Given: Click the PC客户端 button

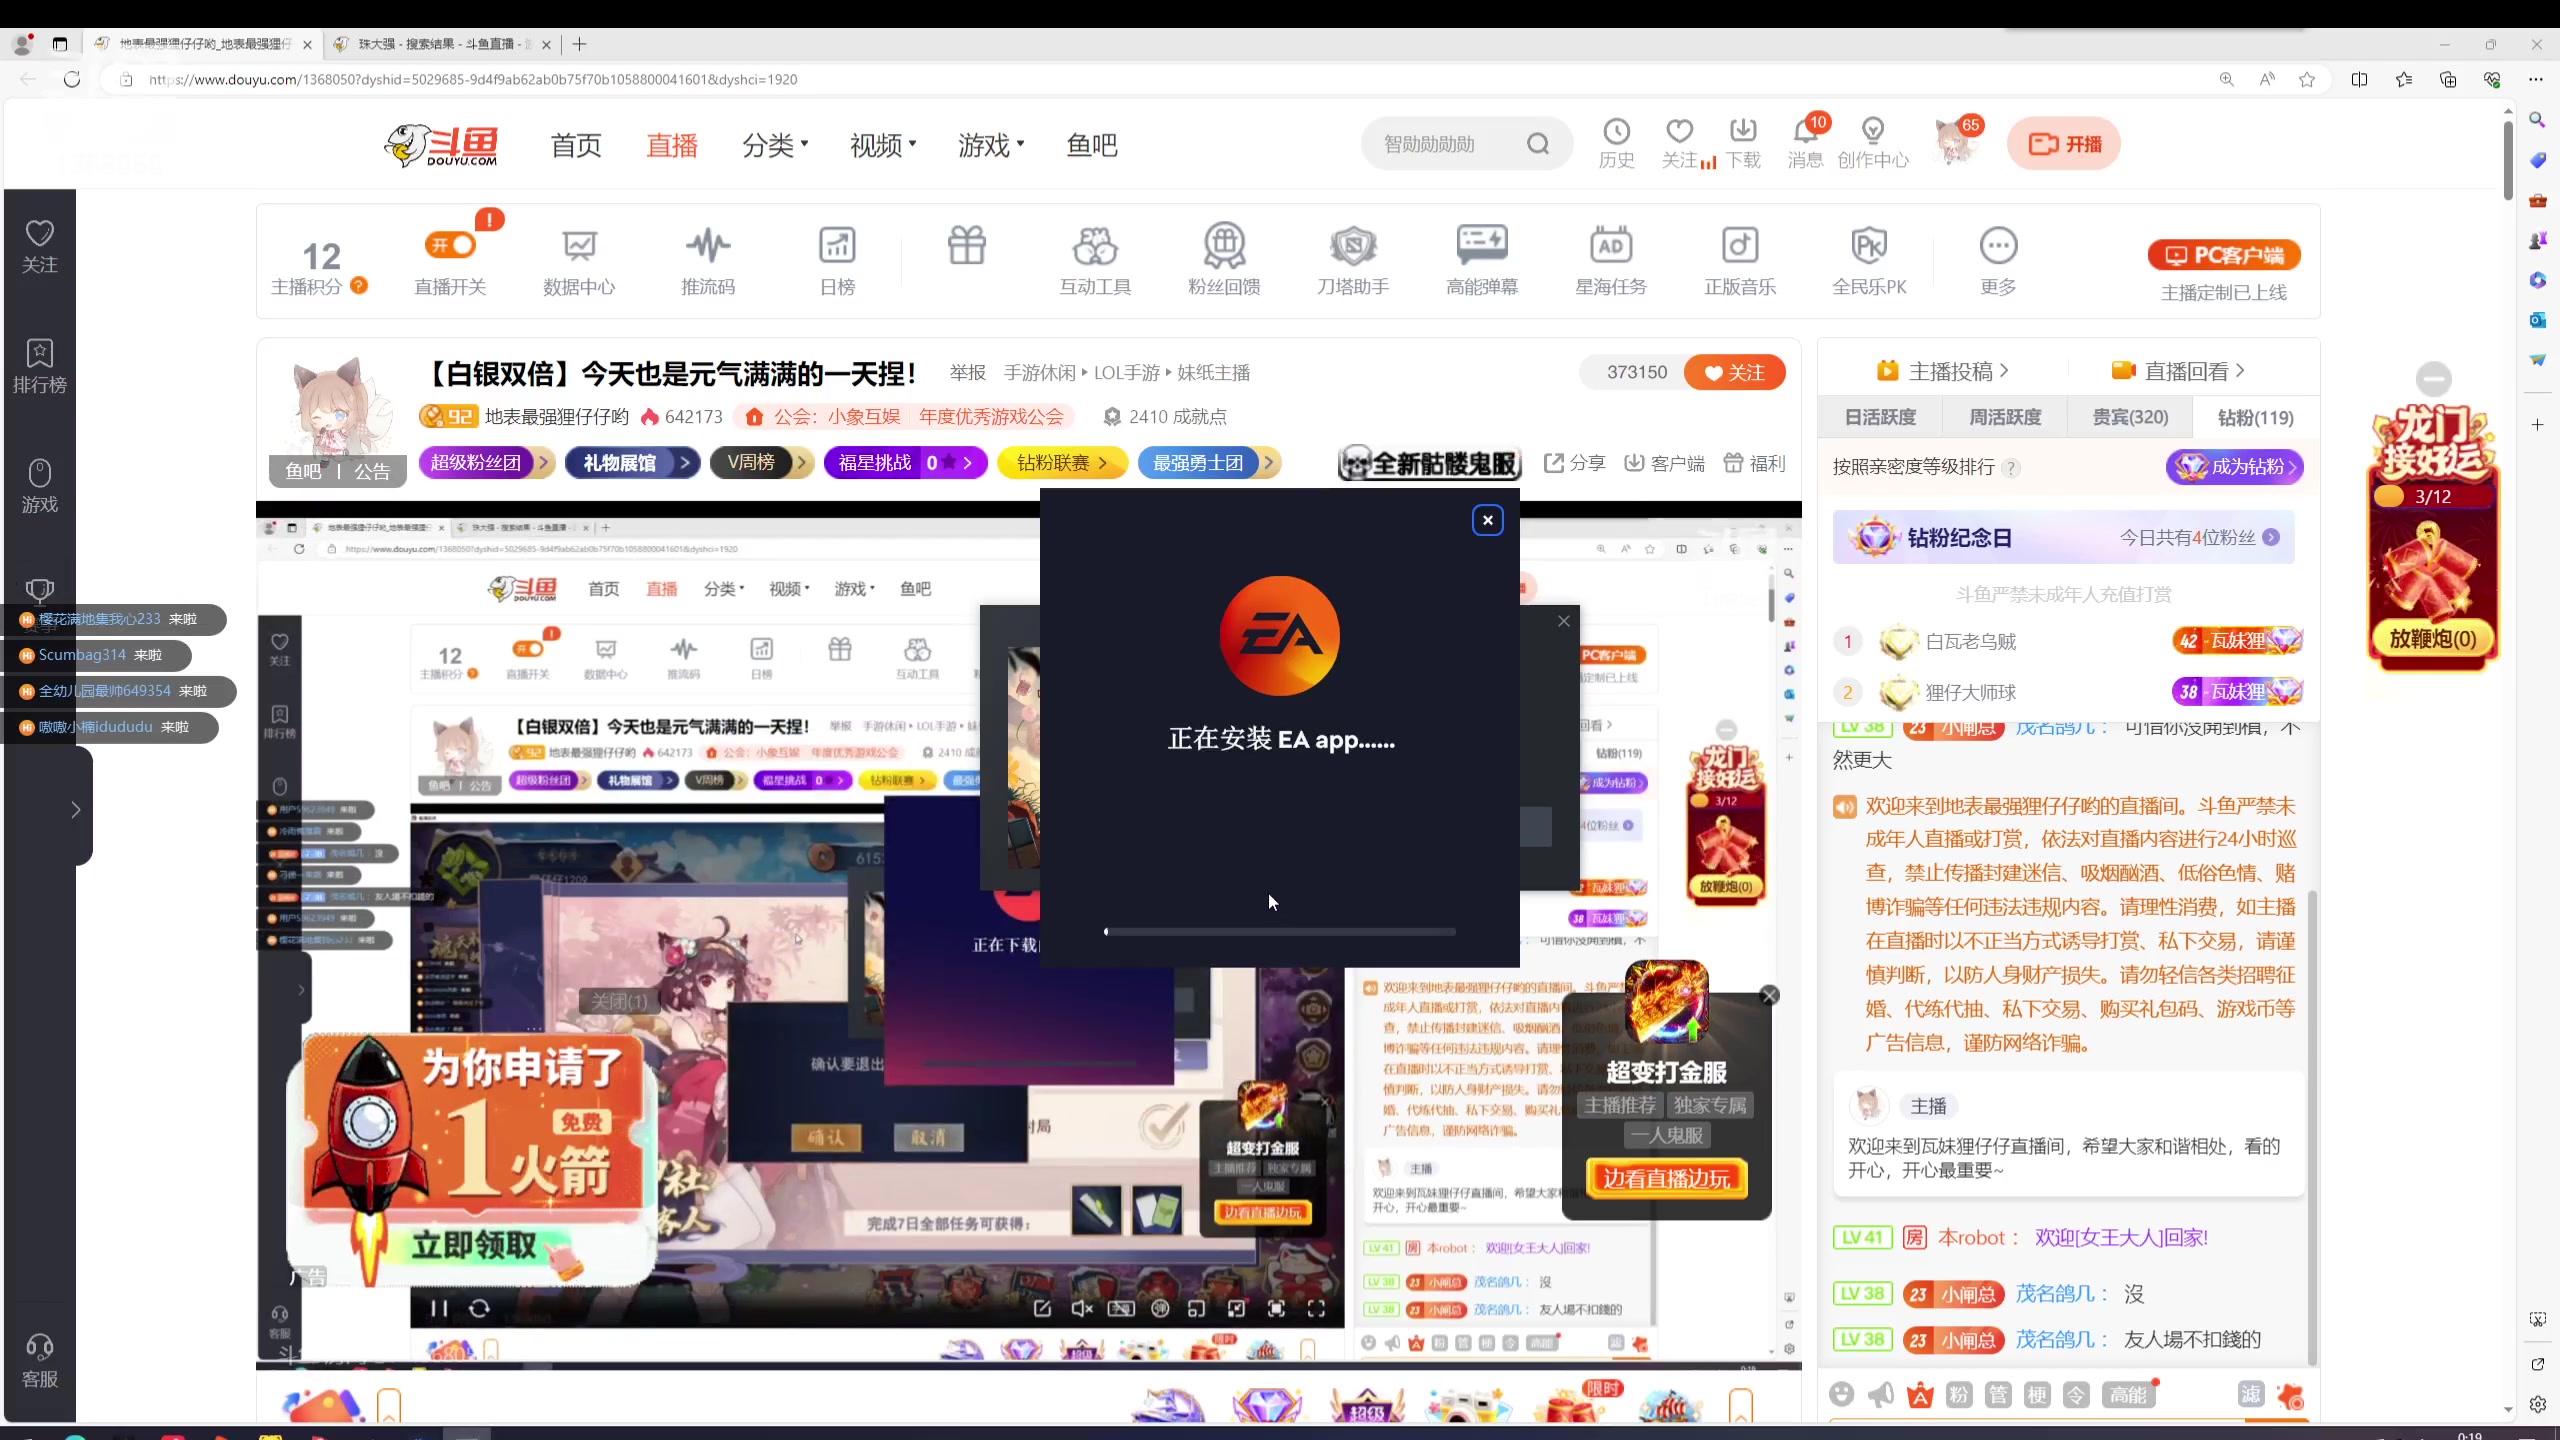Looking at the screenshot, I should pos(2224,255).
